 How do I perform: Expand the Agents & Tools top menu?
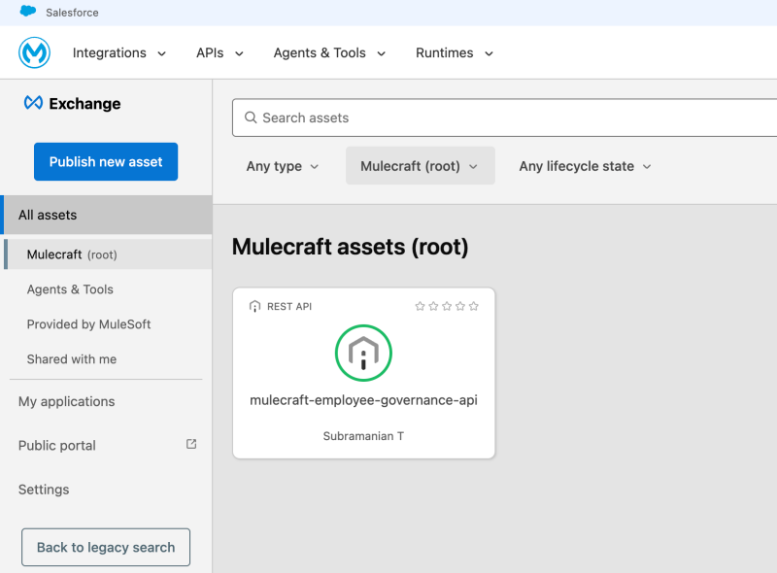pyautogui.click(x=329, y=53)
